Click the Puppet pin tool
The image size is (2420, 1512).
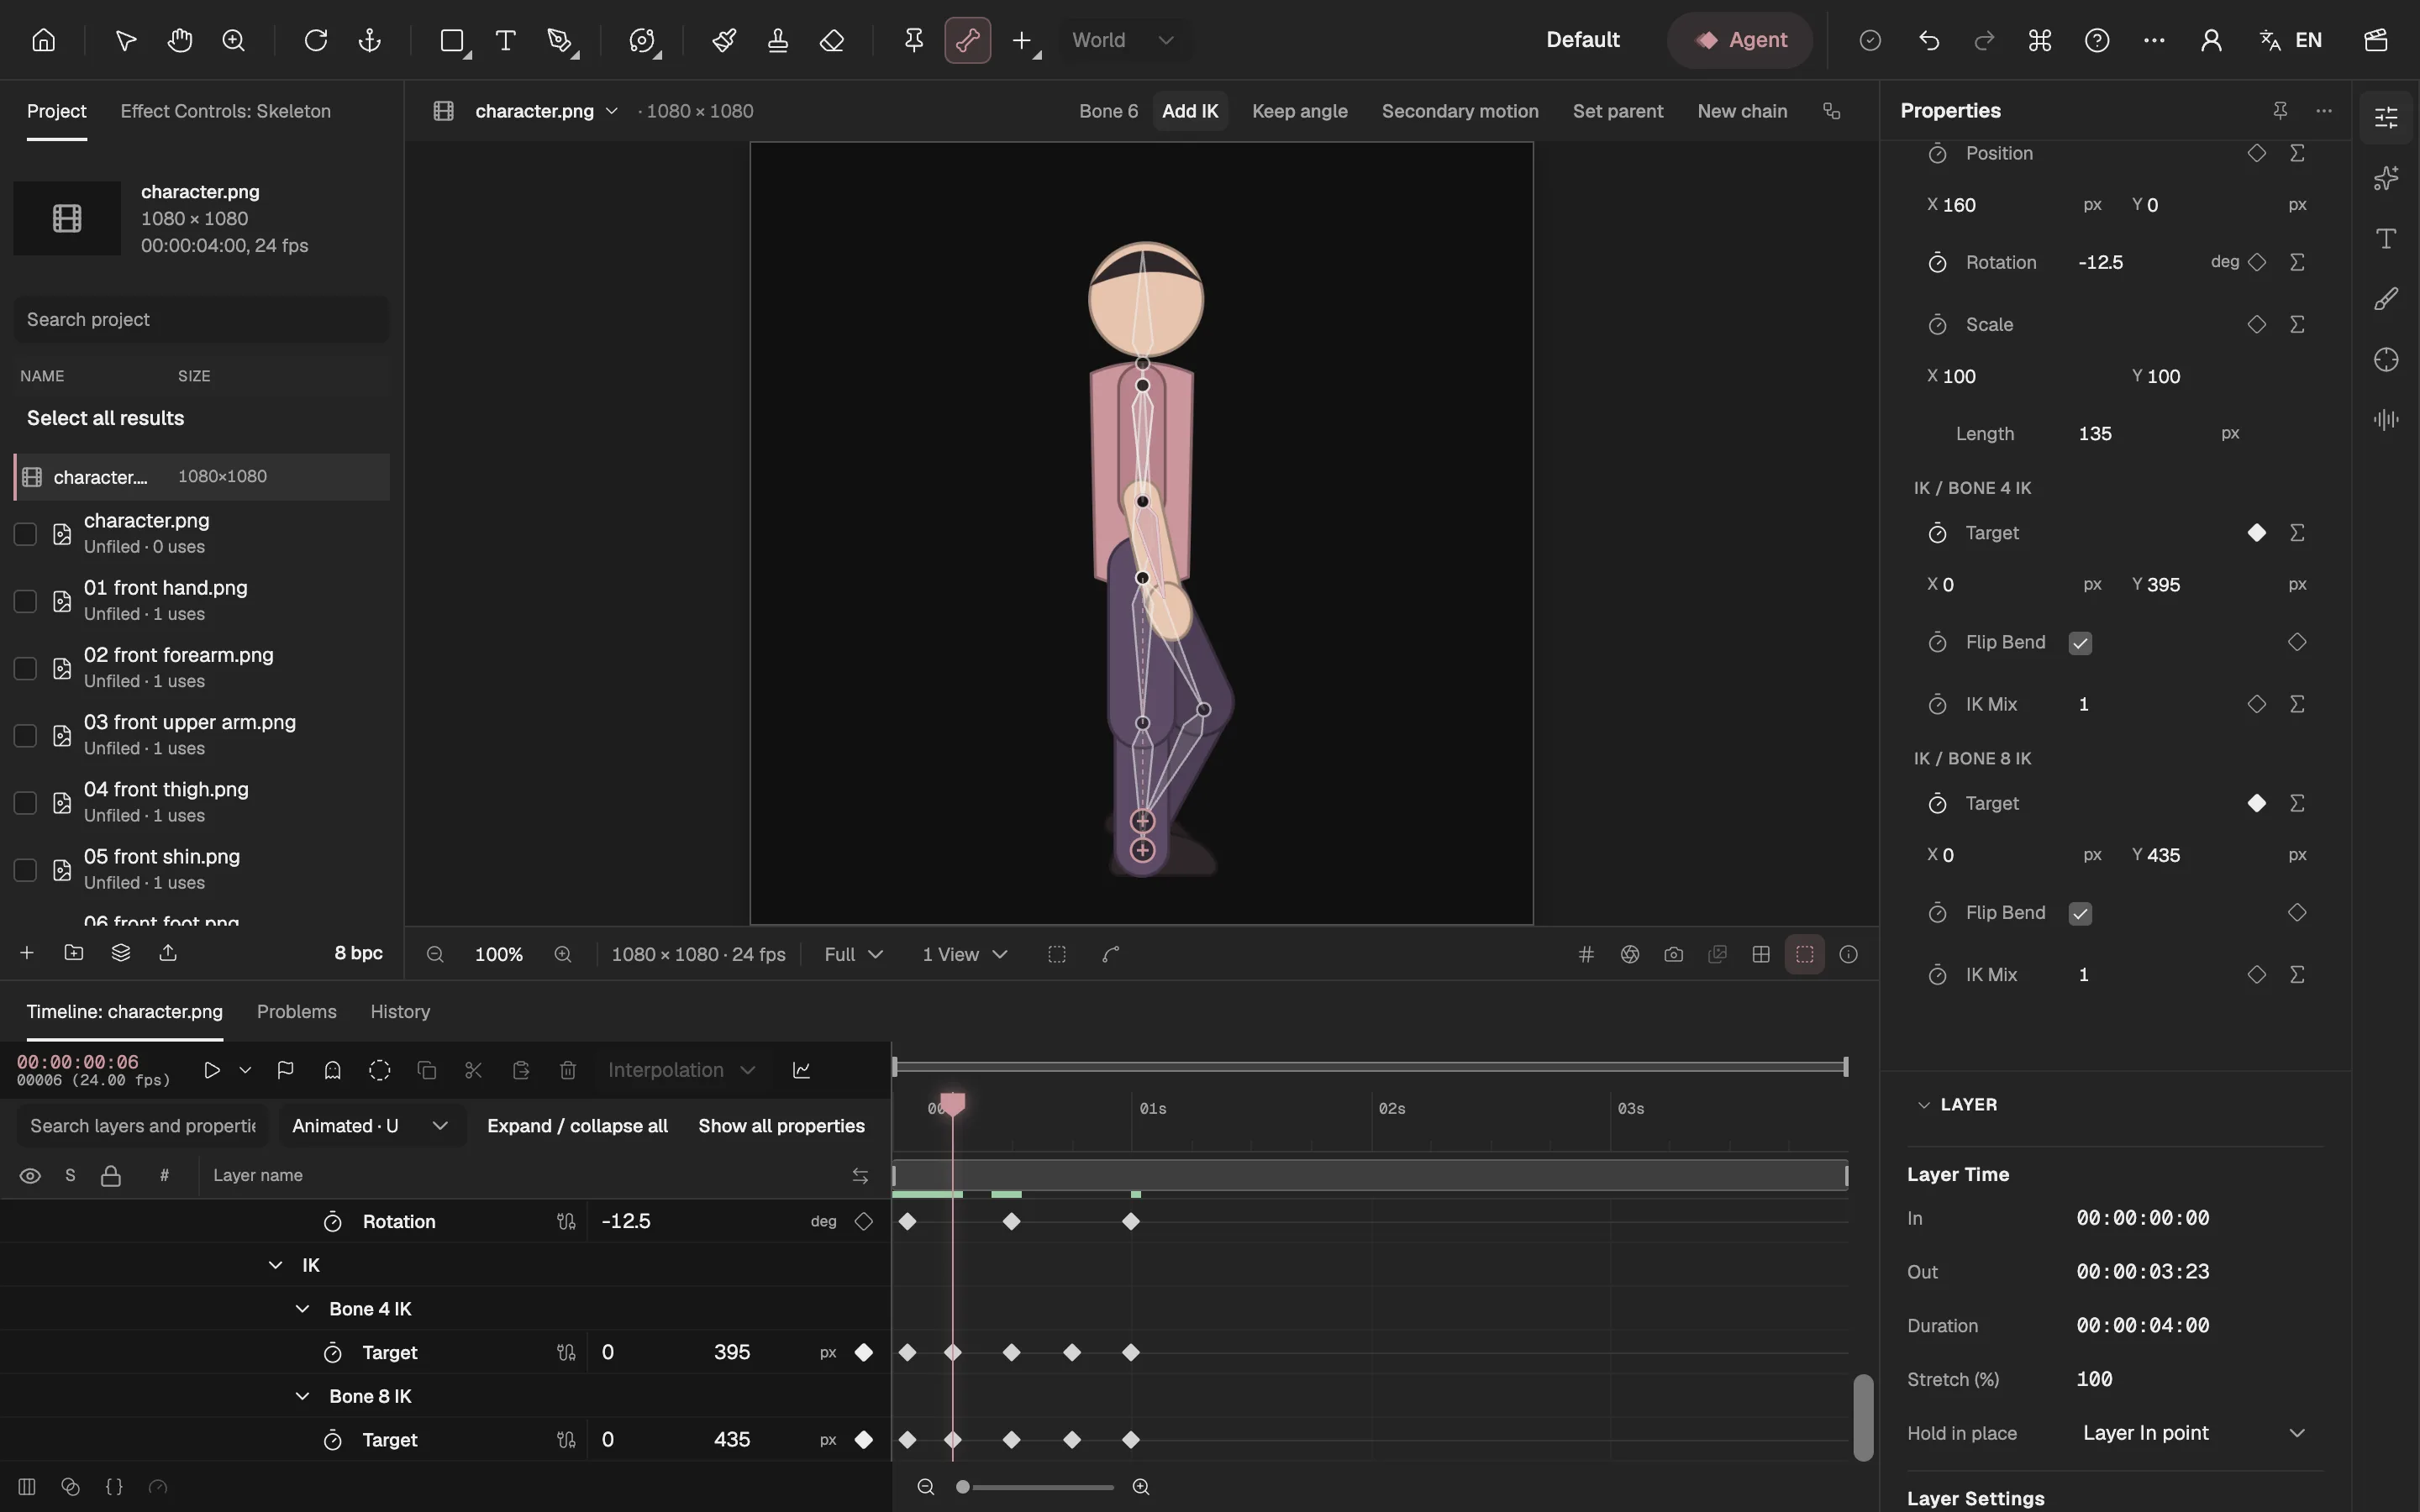click(913, 40)
